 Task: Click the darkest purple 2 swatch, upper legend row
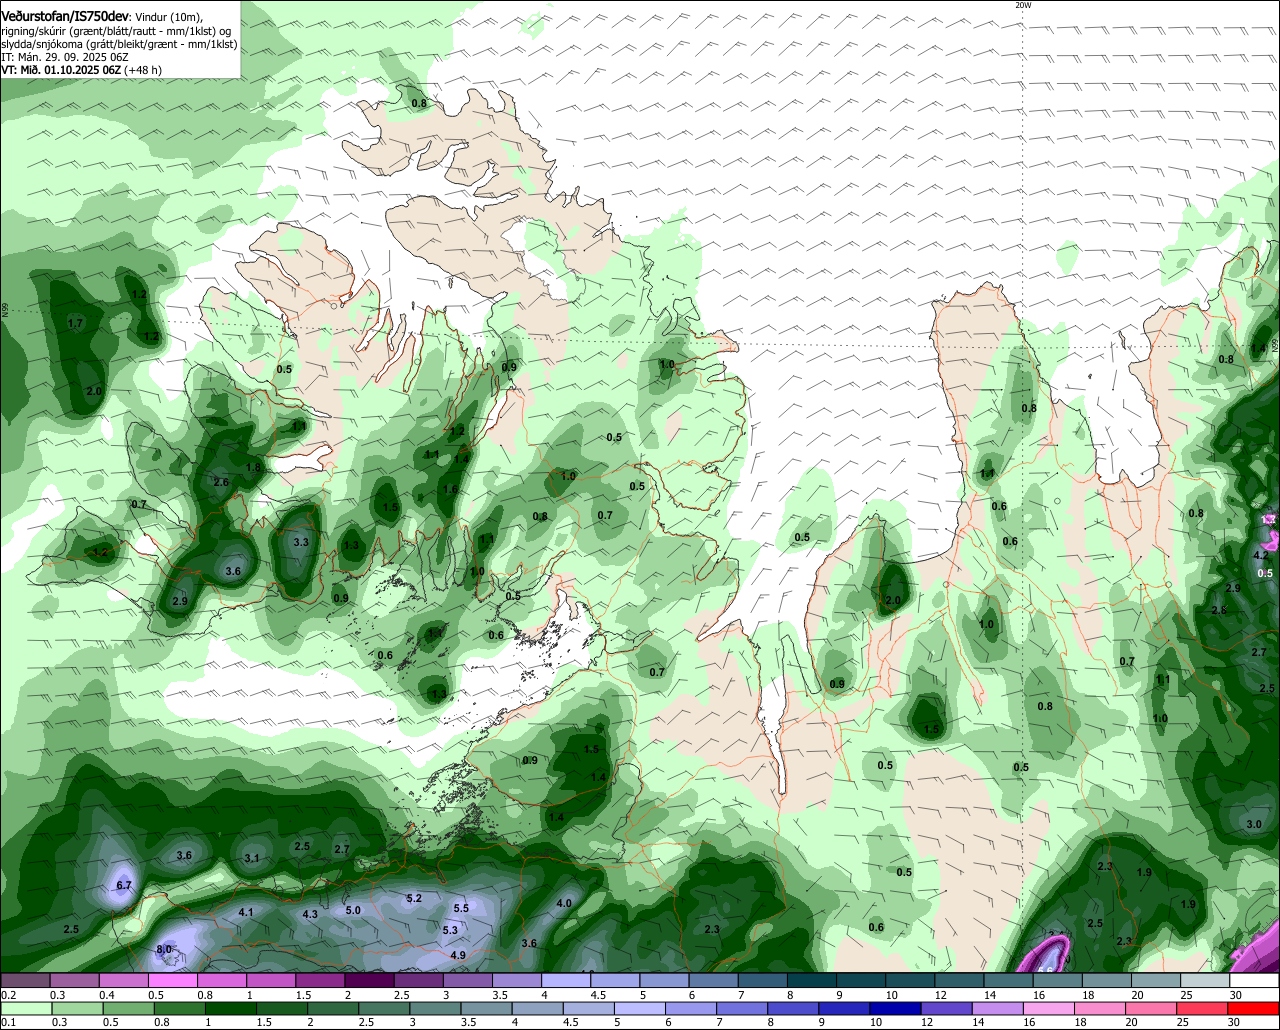(369, 980)
